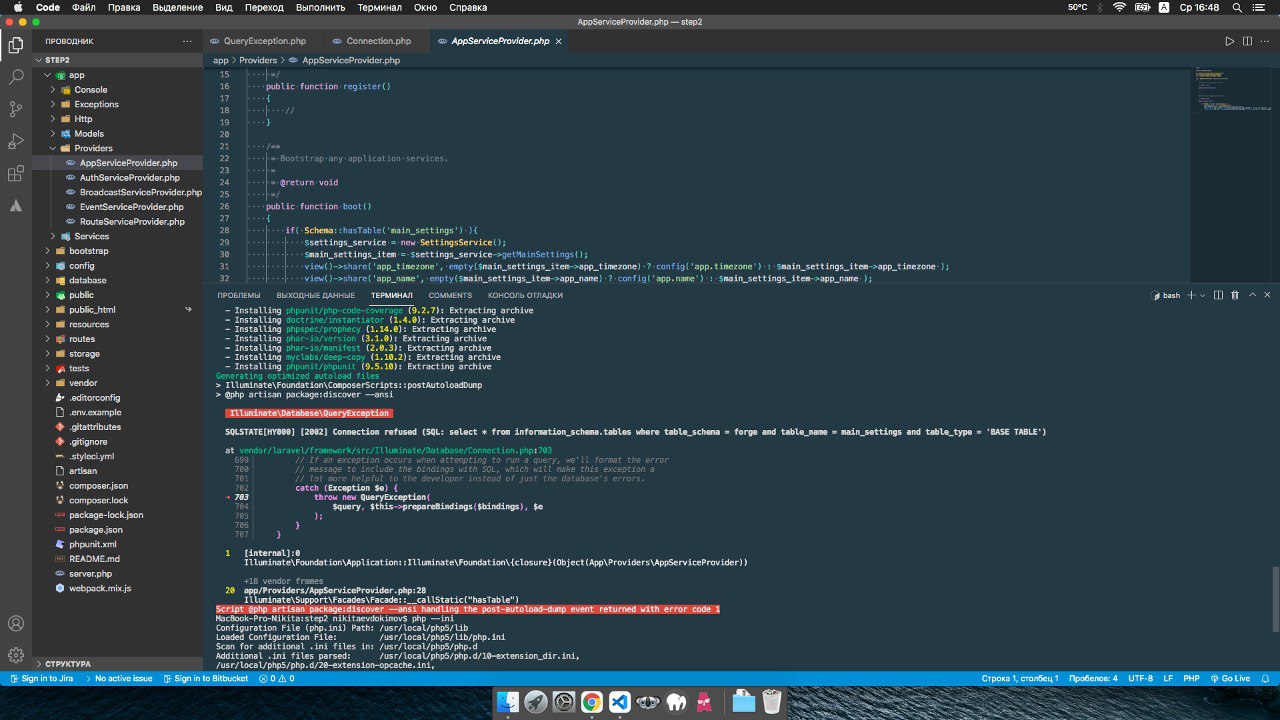Expand the СТРУКТУРА section
The width and height of the screenshot is (1280, 720).
[67, 664]
